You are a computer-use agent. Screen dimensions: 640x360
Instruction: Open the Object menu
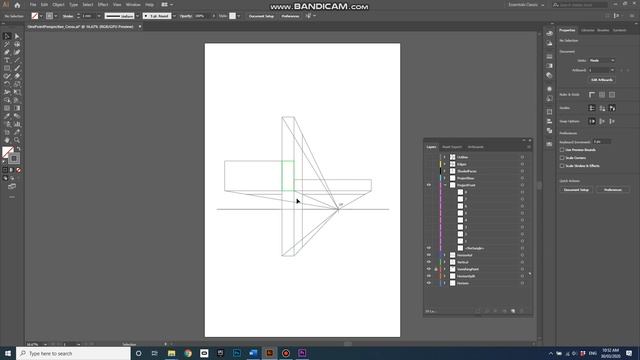(58, 4)
